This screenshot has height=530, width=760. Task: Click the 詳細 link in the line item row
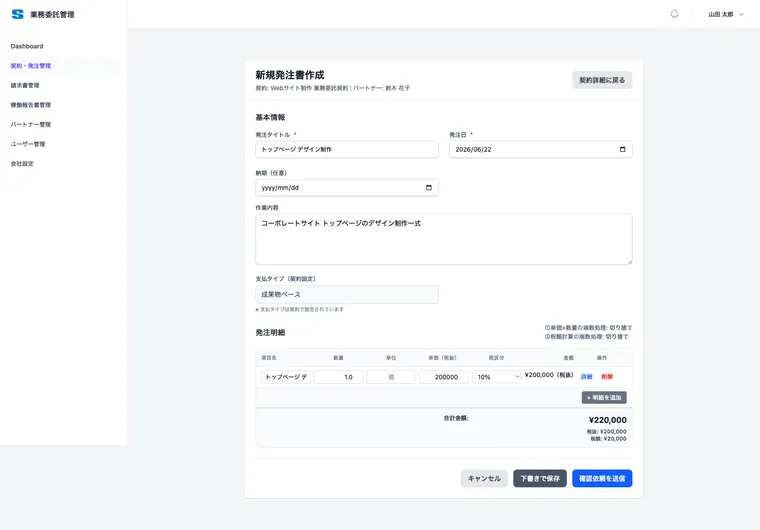tap(586, 377)
